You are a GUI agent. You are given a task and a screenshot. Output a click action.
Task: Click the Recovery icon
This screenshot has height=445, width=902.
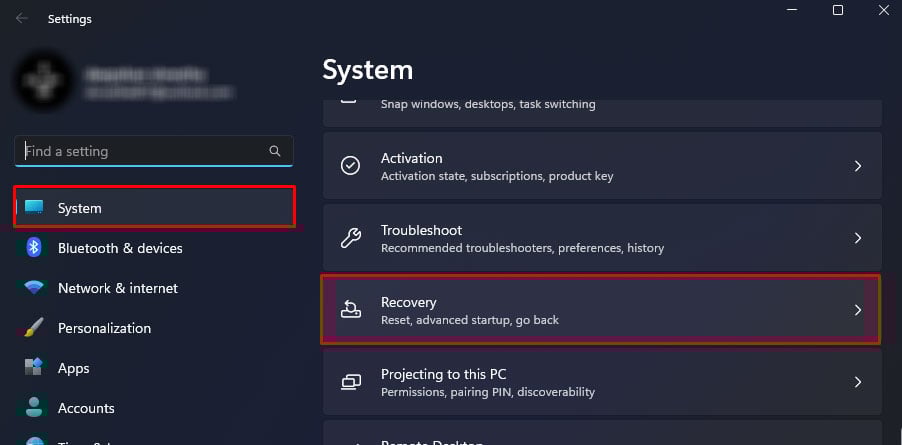tap(350, 310)
